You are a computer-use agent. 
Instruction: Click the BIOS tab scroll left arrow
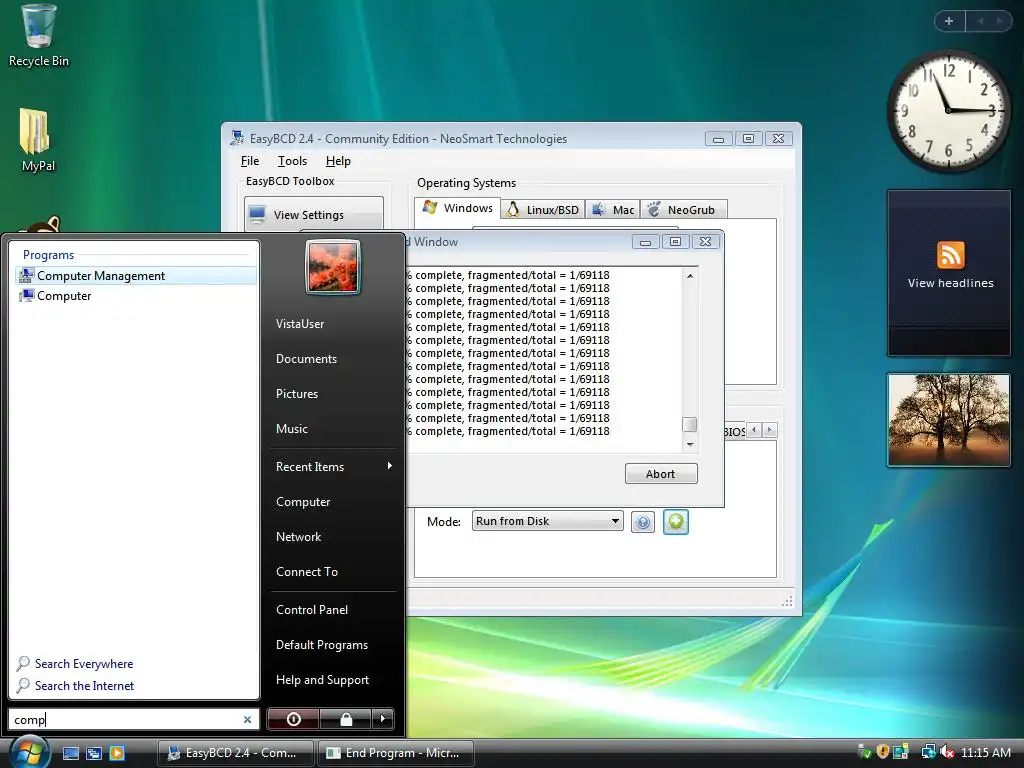click(x=754, y=430)
